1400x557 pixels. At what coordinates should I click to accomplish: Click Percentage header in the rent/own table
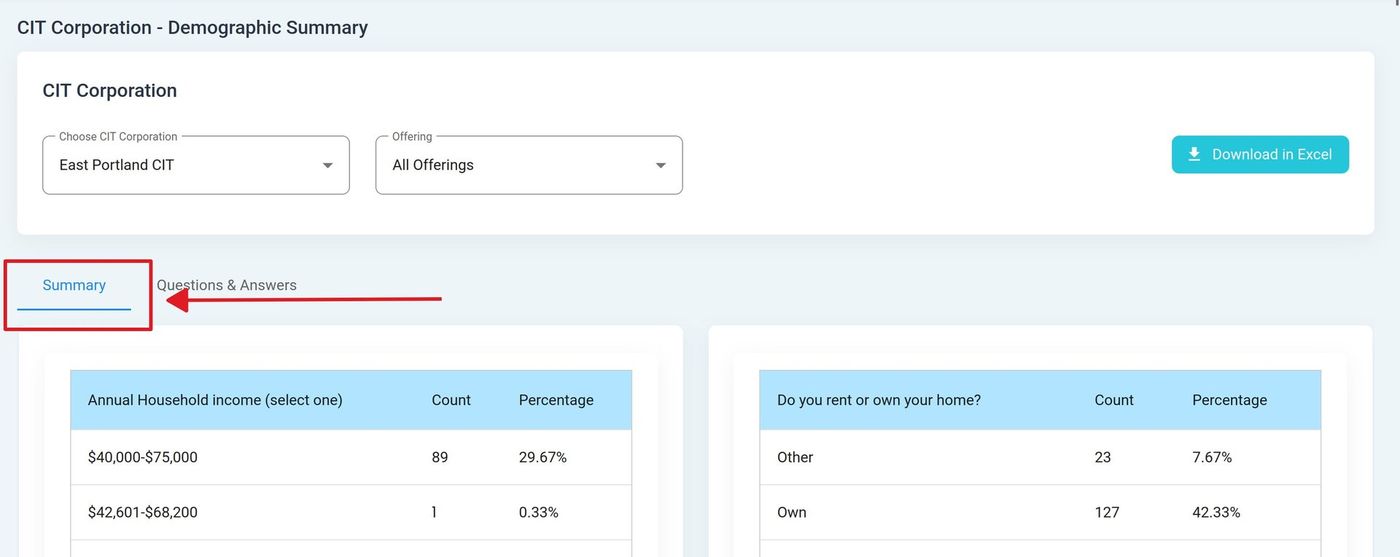coord(1229,400)
